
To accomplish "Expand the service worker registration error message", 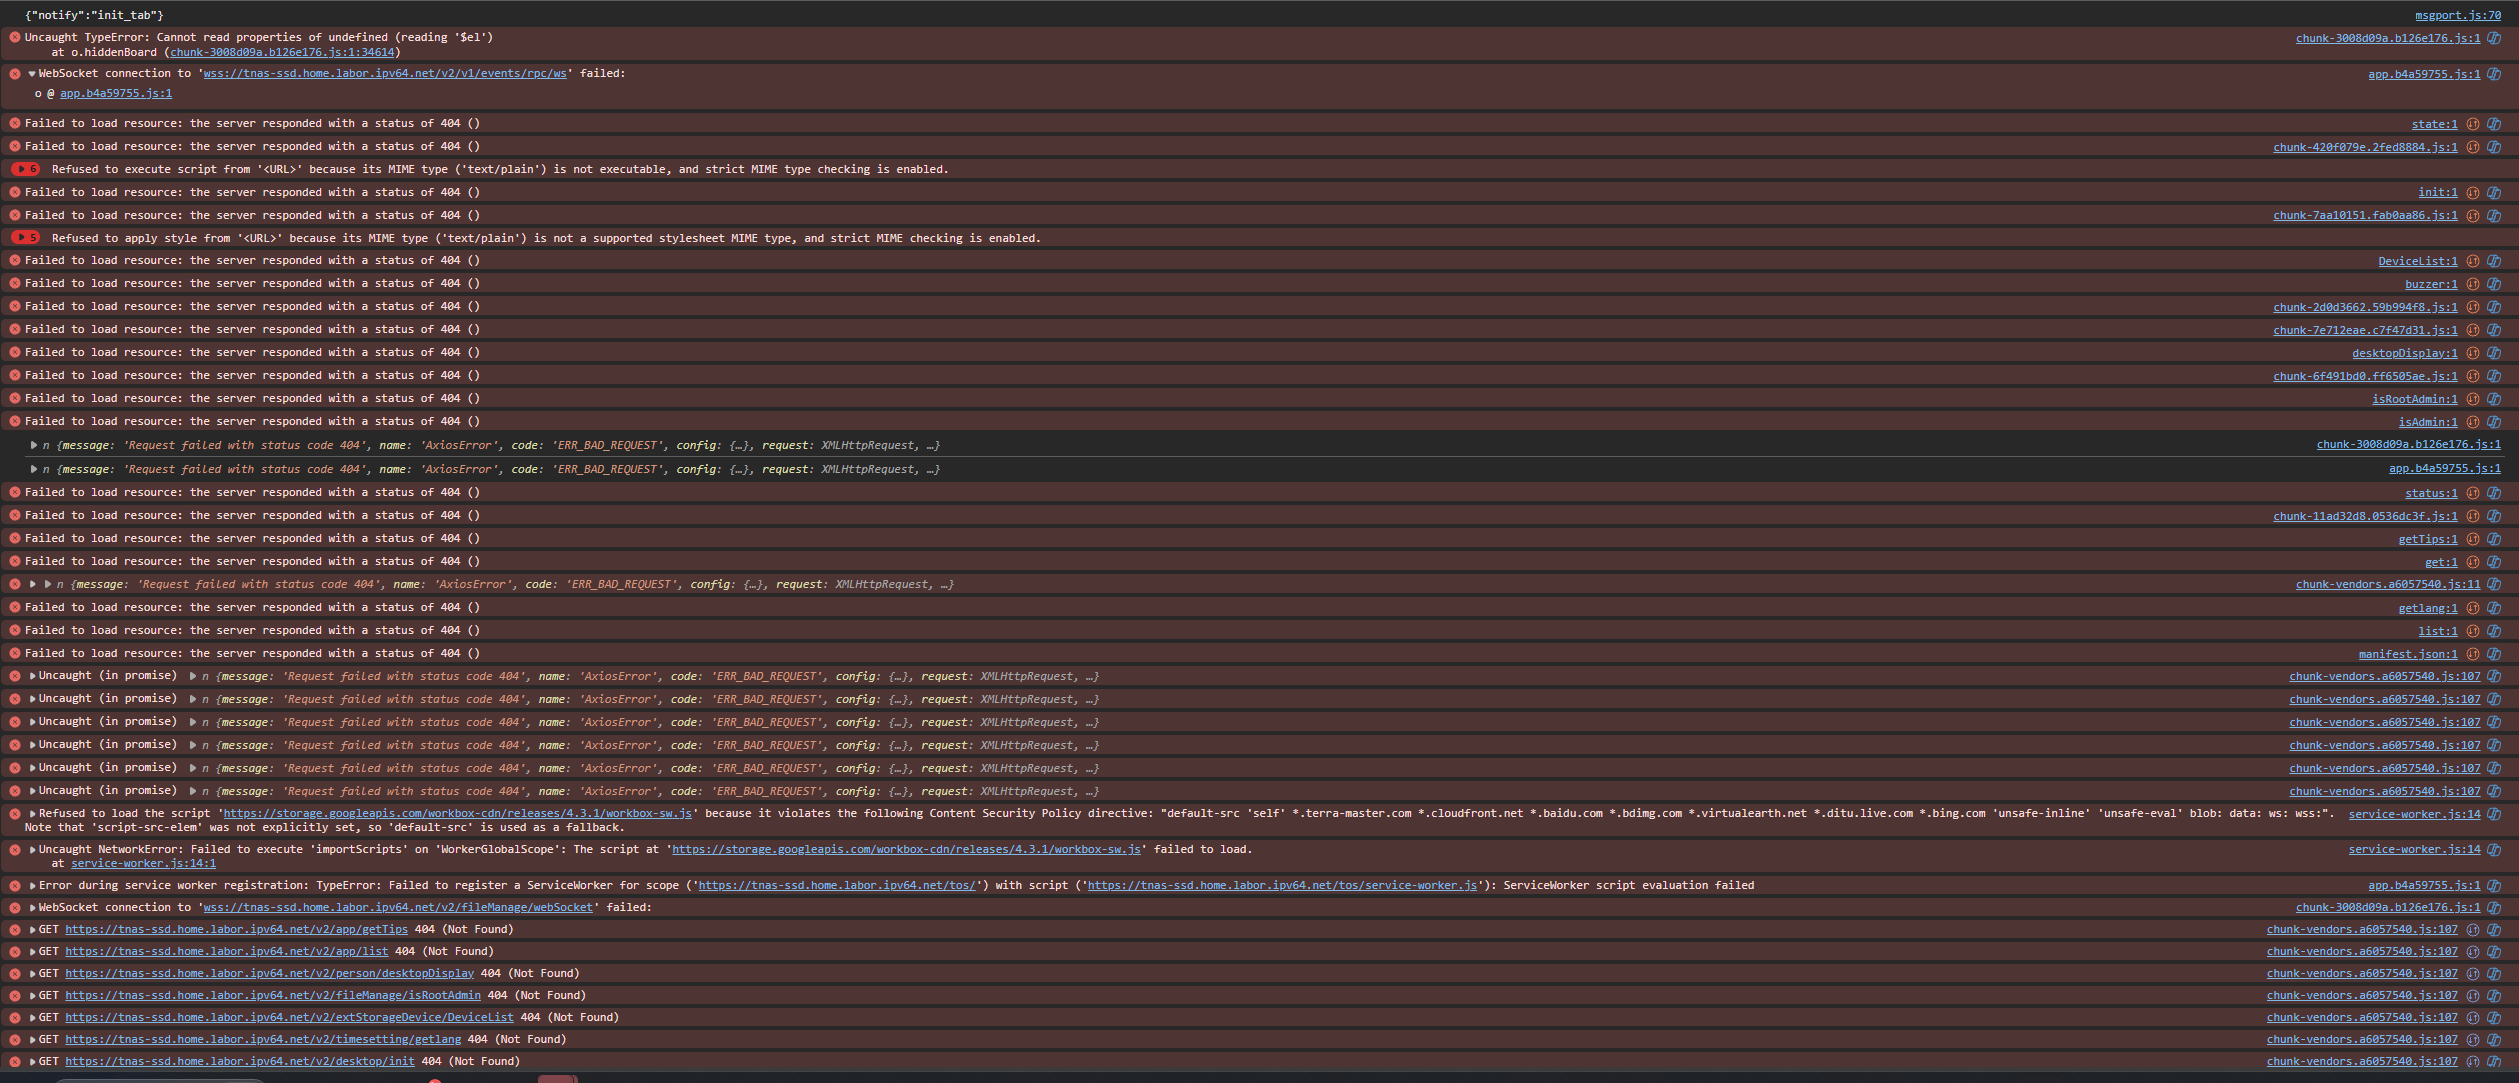I will click(32, 886).
